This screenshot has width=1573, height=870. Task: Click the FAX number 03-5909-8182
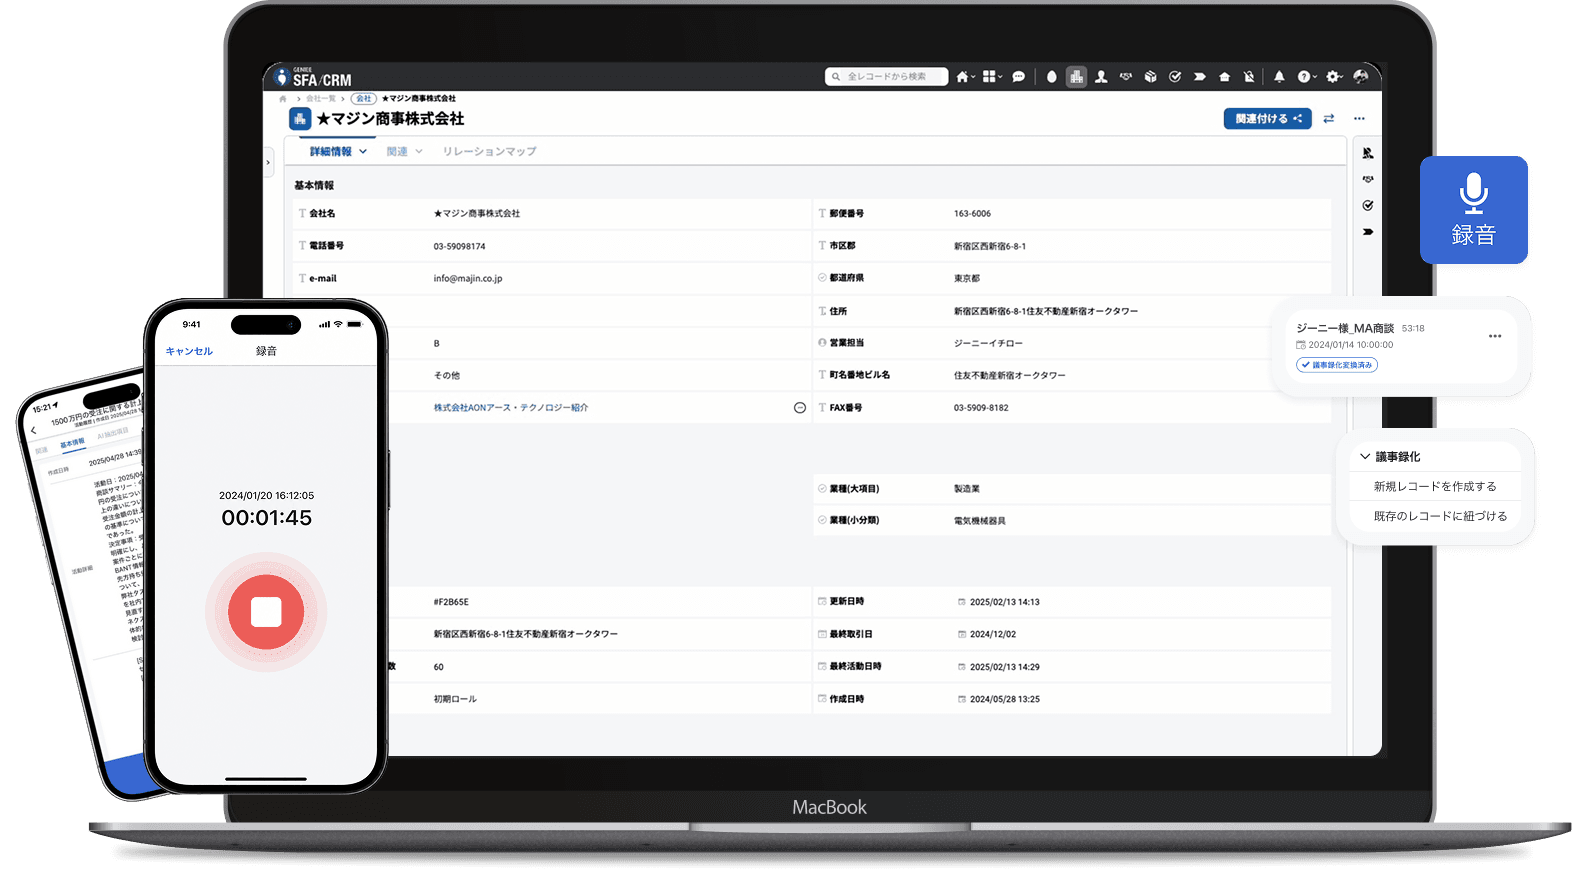point(981,408)
